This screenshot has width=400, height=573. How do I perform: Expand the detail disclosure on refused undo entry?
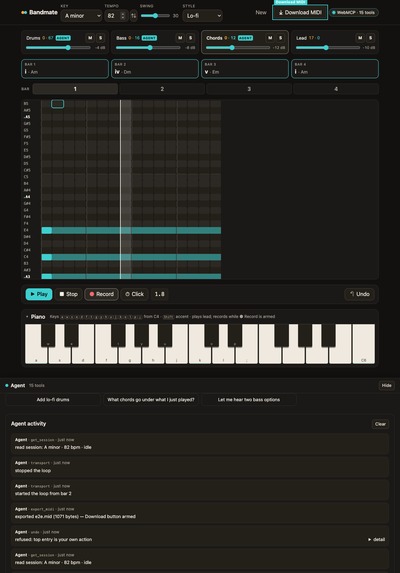click(376, 539)
